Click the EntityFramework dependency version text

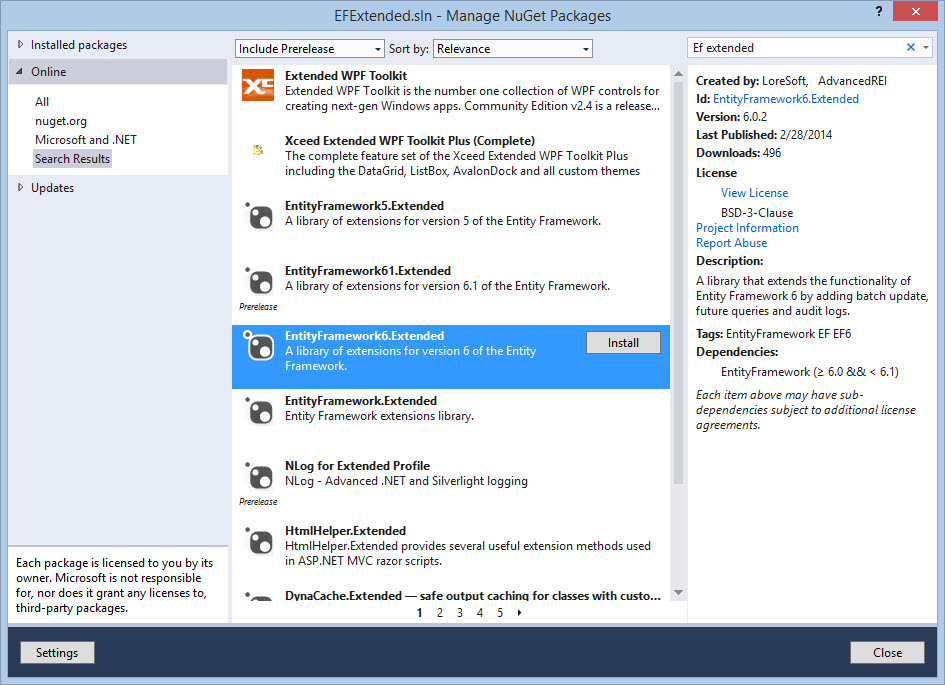[x=809, y=372]
